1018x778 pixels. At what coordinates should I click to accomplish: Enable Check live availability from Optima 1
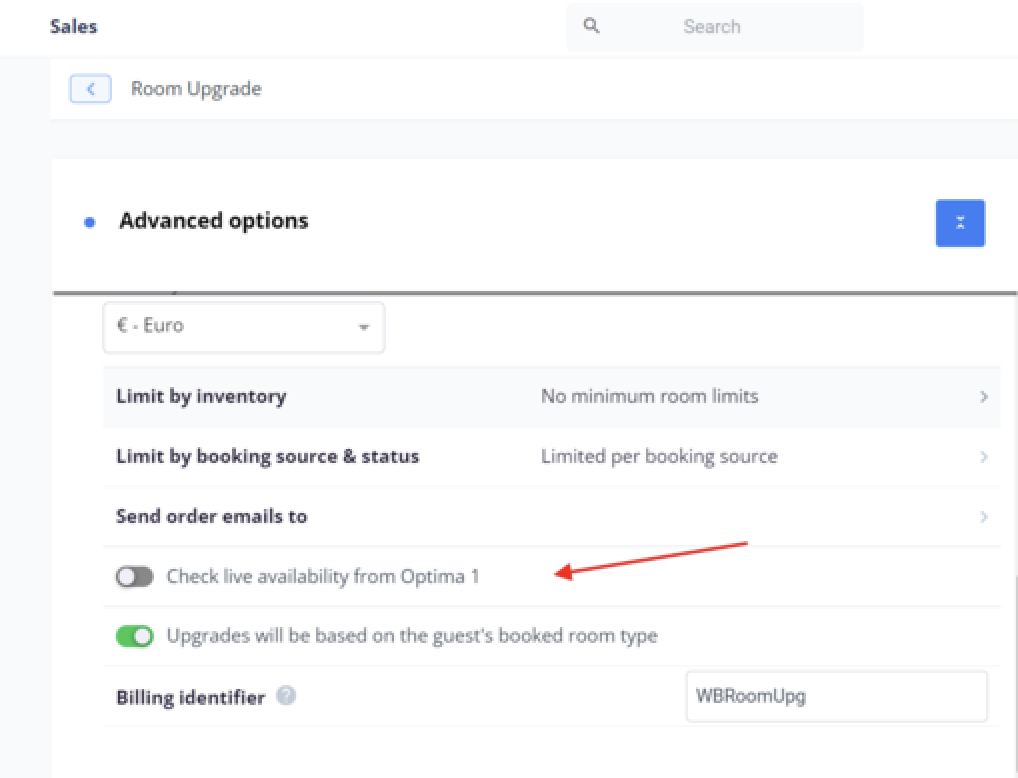135,576
